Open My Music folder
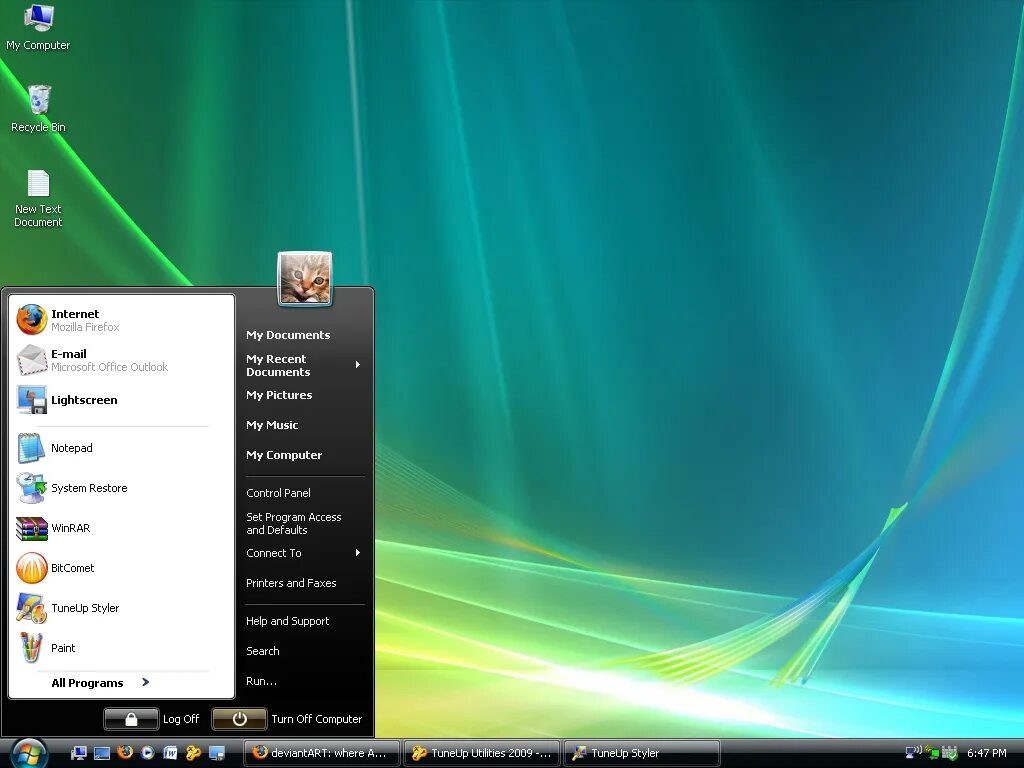Image resolution: width=1024 pixels, height=768 pixels. pyautogui.click(x=272, y=425)
